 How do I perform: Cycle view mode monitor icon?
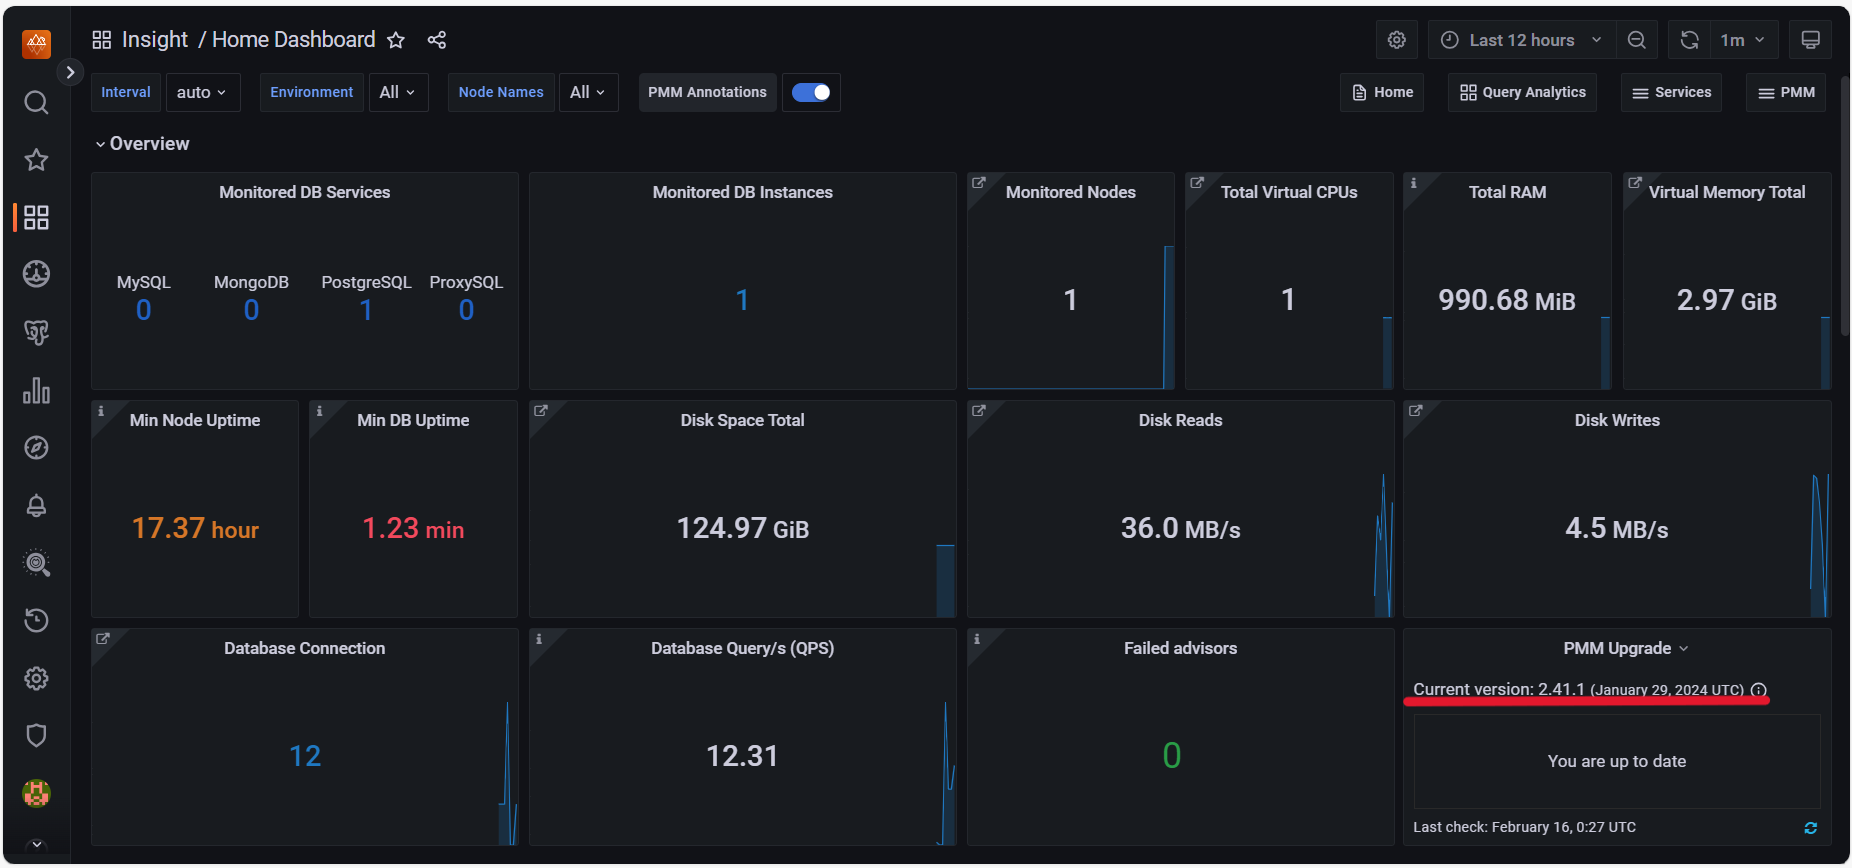pos(1810,40)
